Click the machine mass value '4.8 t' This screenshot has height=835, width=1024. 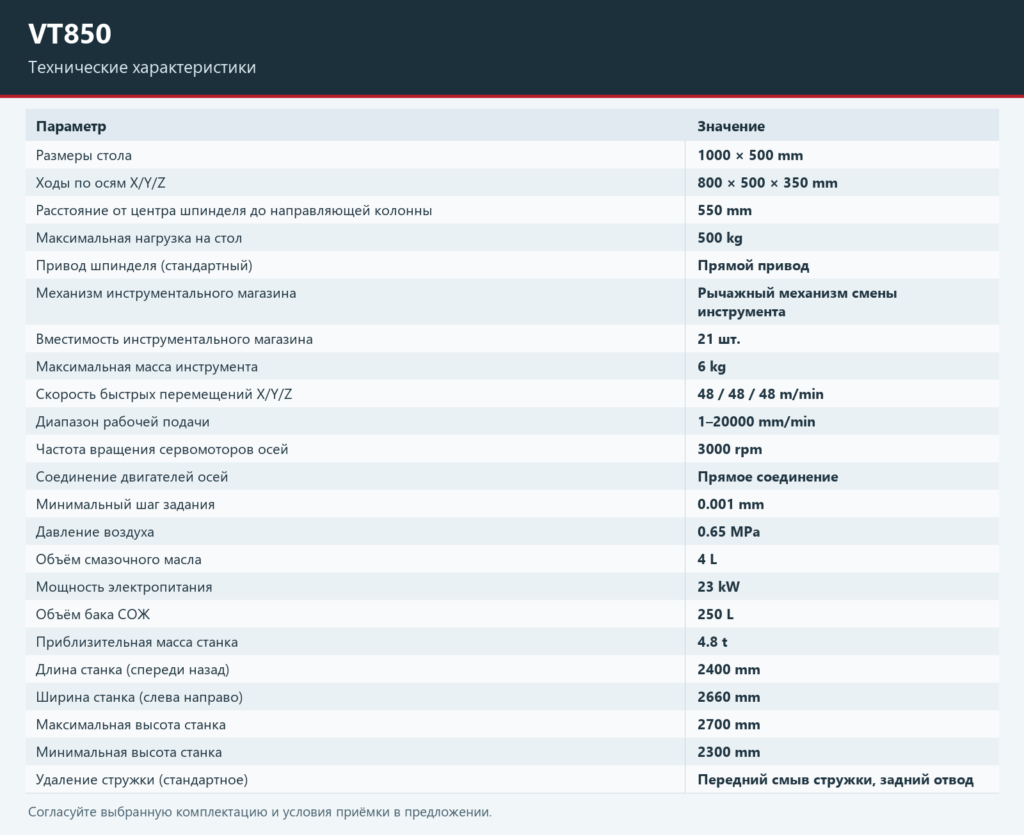click(x=712, y=642)
